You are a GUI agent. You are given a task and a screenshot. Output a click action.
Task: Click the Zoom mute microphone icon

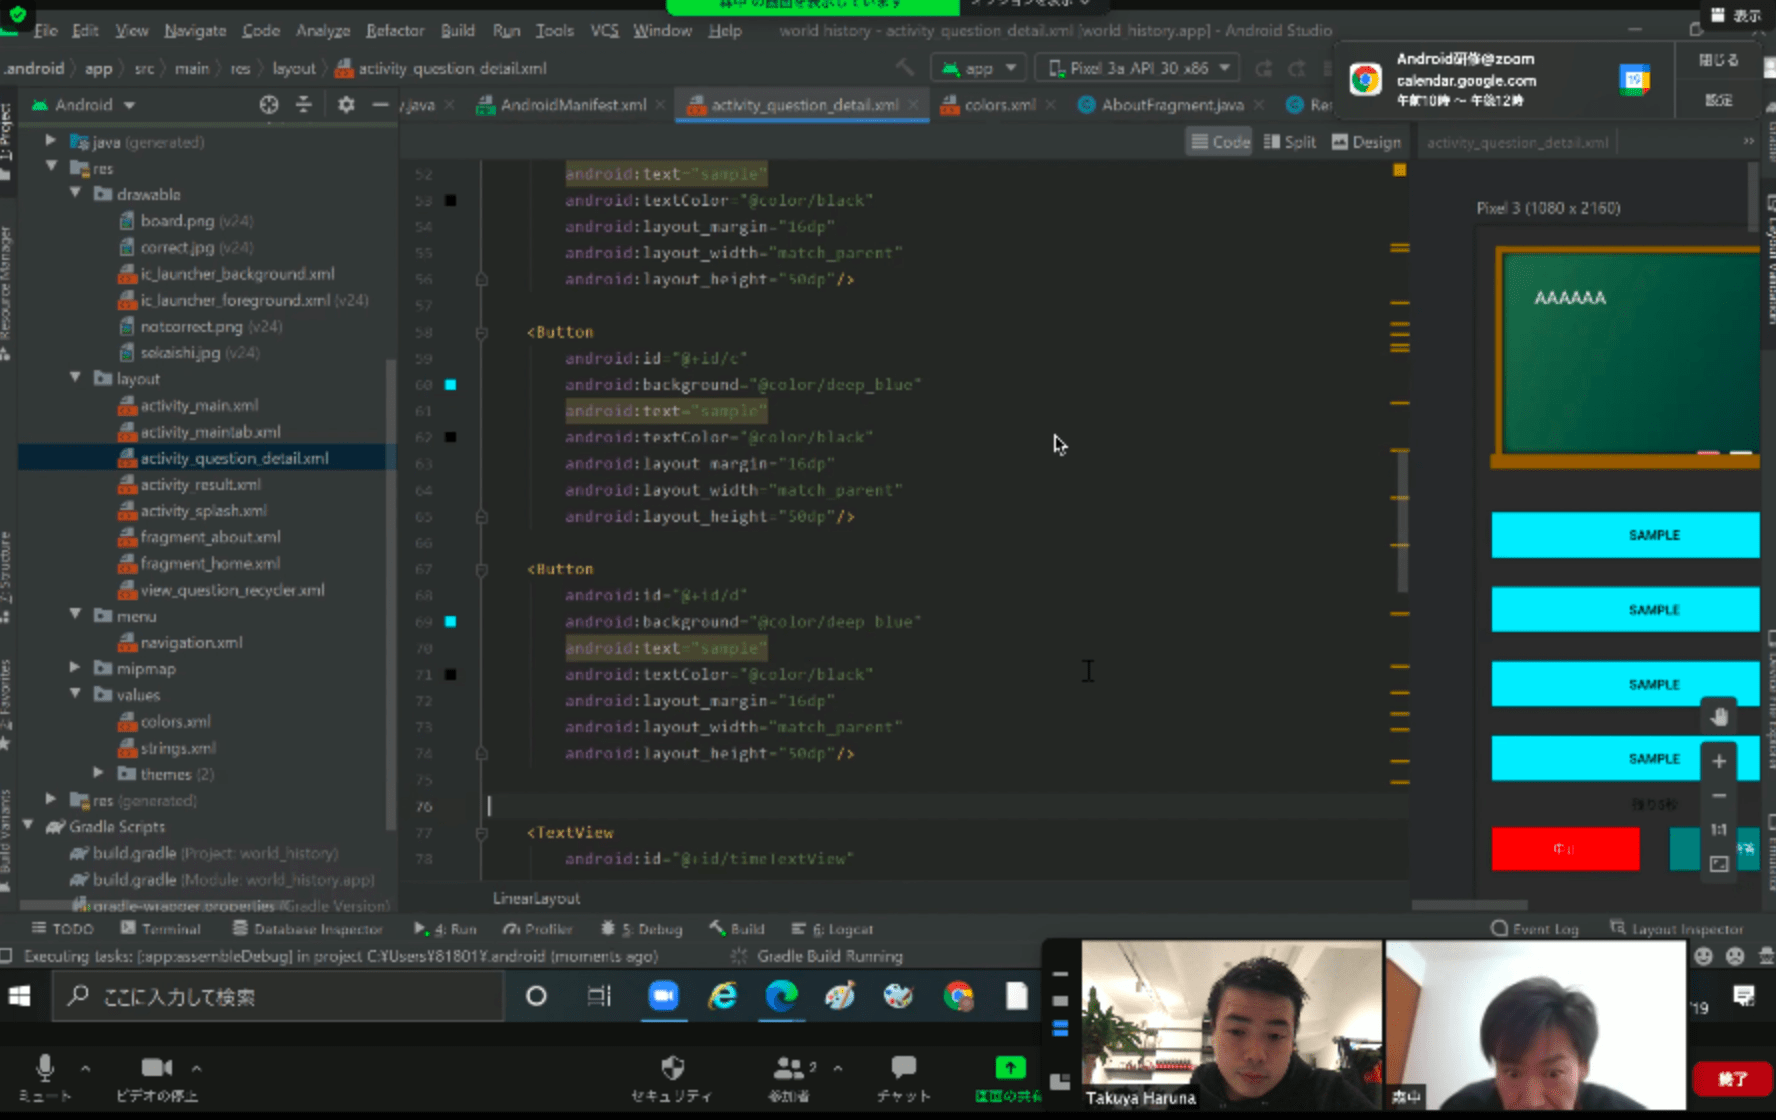[x=45, y=1069]
